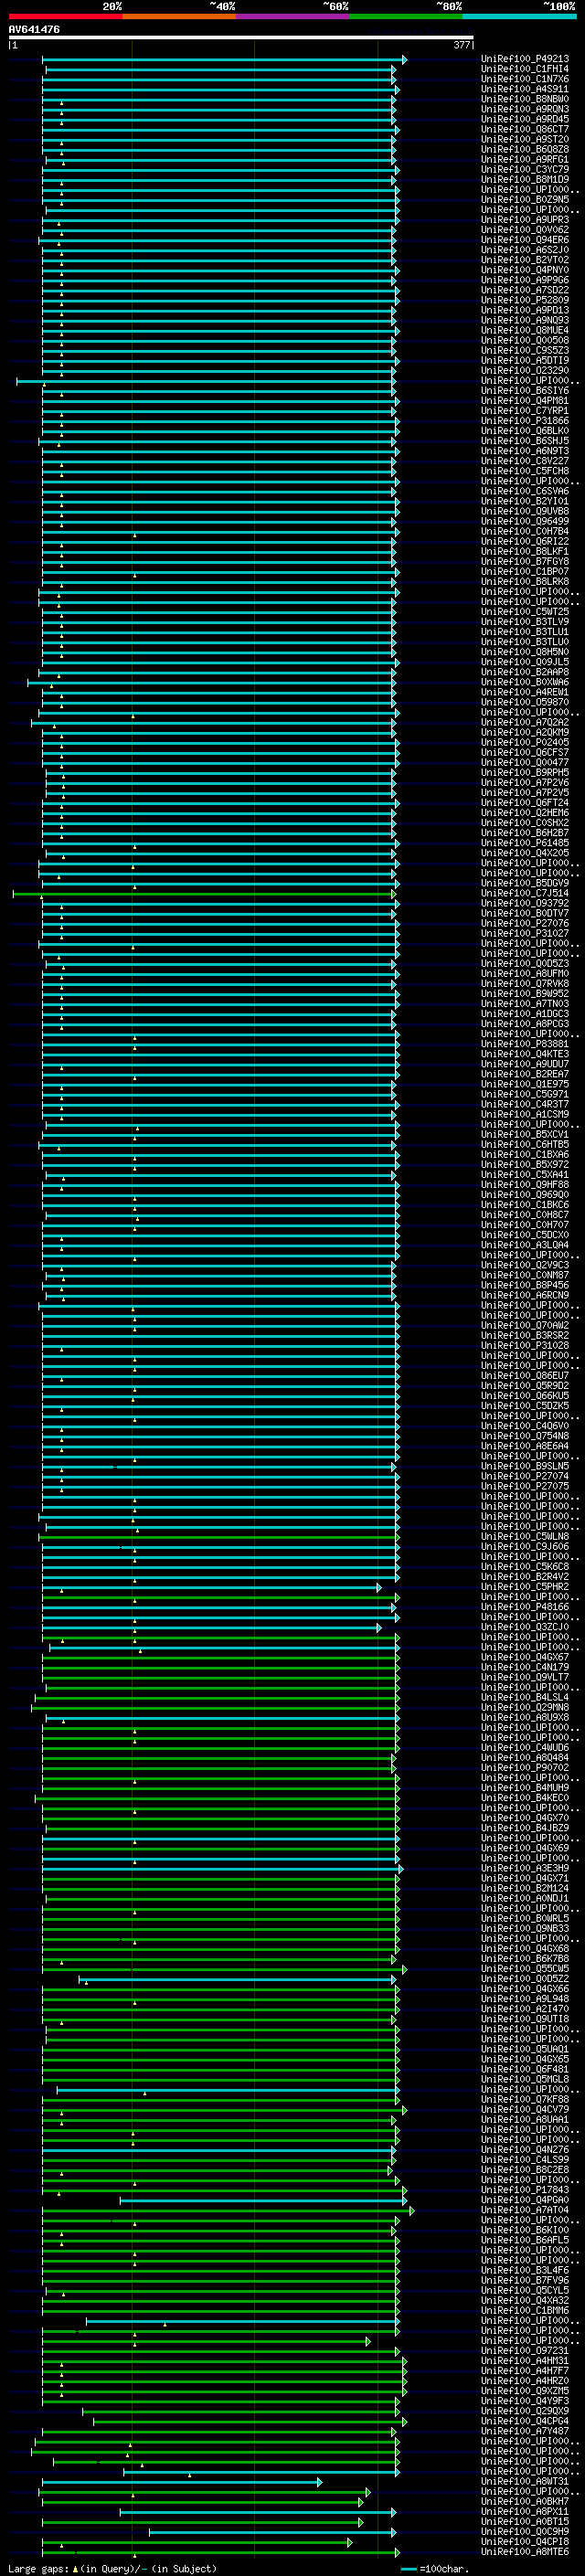This screenshot has width=585, height=2576.
Task: Select the UniRef100_P27076 label
Action: click(525, 923)
